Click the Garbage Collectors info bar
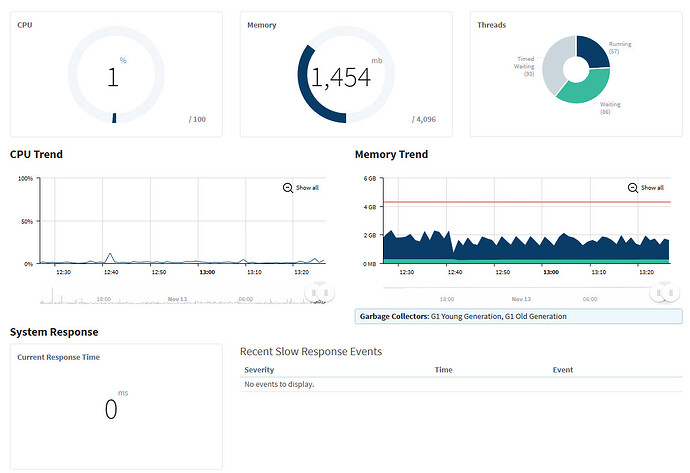The width and height of the screenshot is (690, 473). coord(518,316)
